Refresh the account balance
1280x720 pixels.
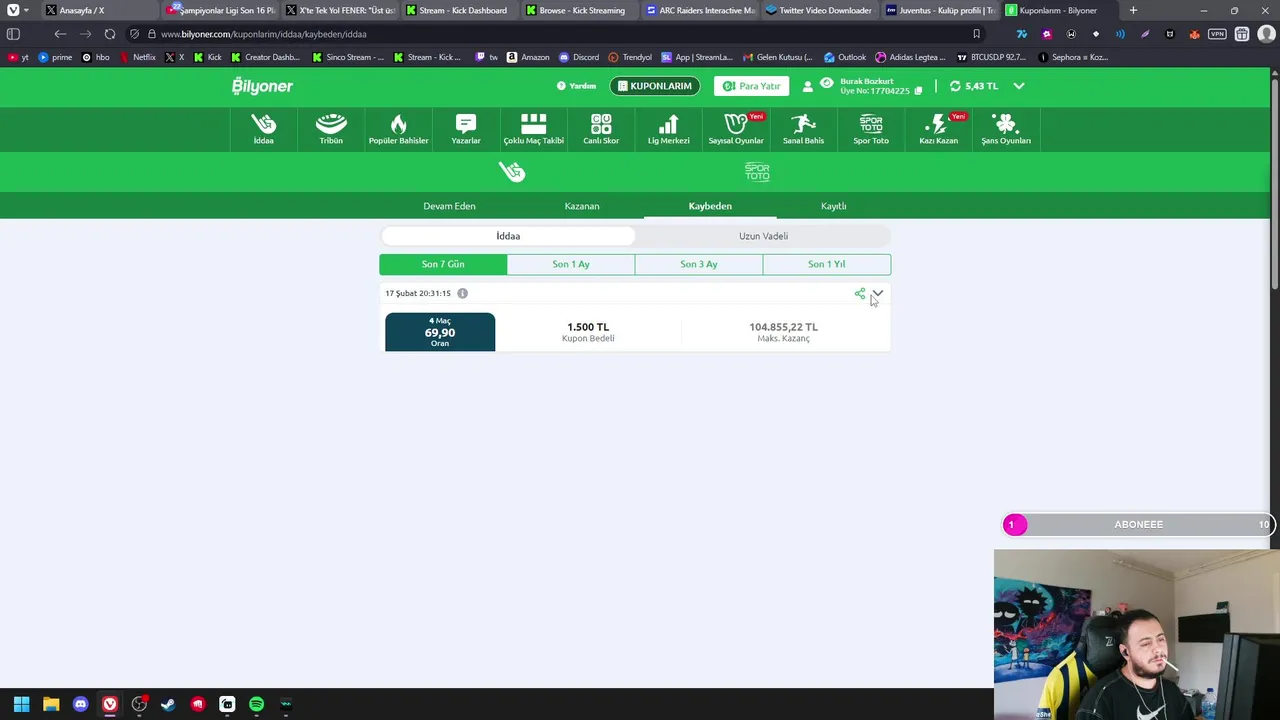pos(955,86)
